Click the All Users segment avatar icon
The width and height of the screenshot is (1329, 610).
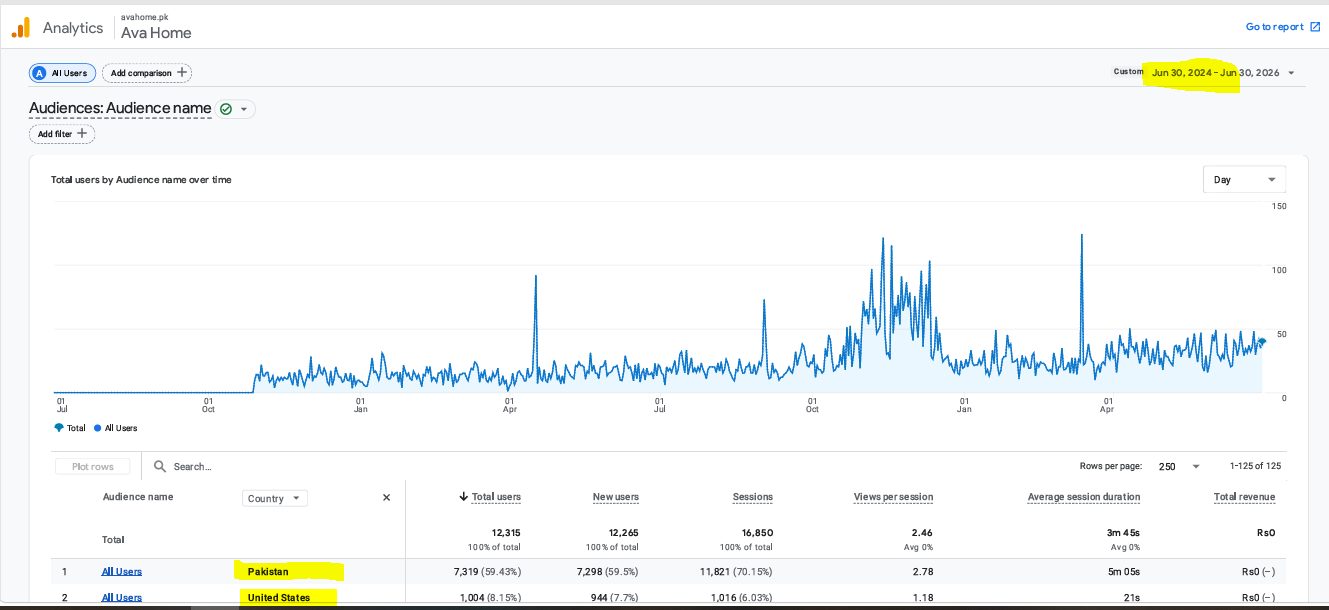[x=40, y=73]
